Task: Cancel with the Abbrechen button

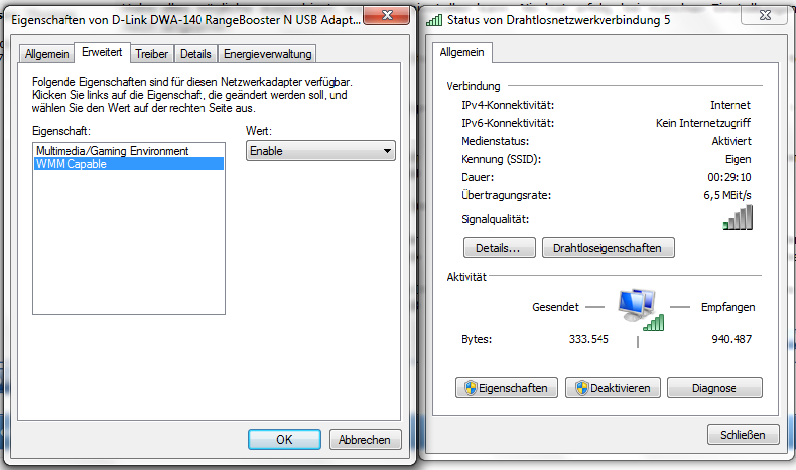Action: [365, 440]
